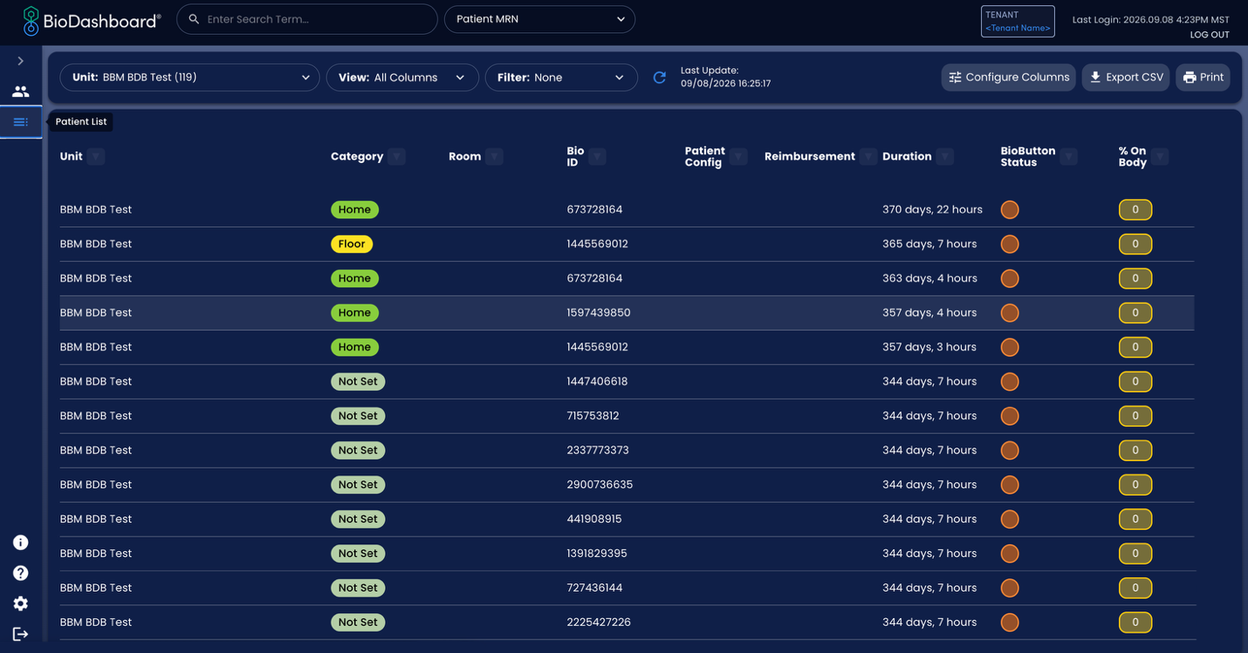
Task: Click Bio ID 1391829395
Action: (597, 553)
